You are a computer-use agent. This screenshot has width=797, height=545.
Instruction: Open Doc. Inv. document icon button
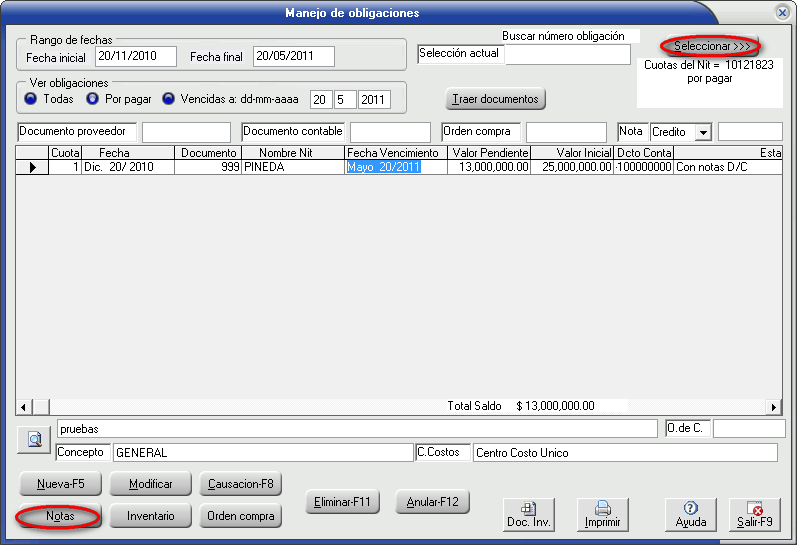pyautogui.click(x=529, y=514)
